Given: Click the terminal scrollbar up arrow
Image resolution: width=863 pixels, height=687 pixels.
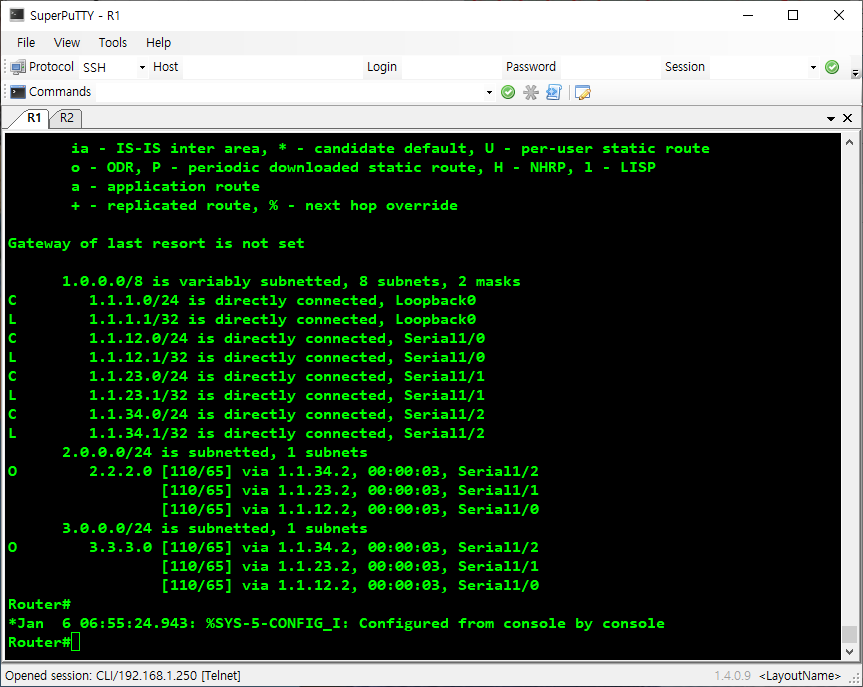Looking at the screenshot, I should [849, 142].
